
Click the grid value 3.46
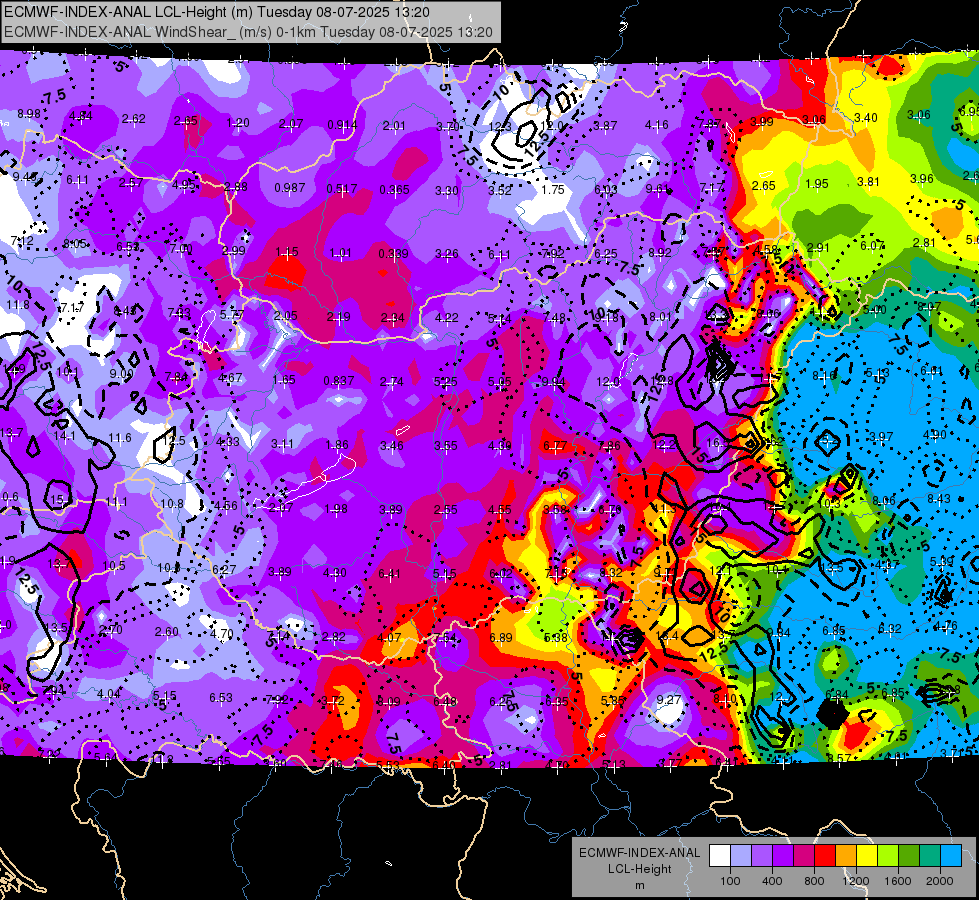(391, 446)
